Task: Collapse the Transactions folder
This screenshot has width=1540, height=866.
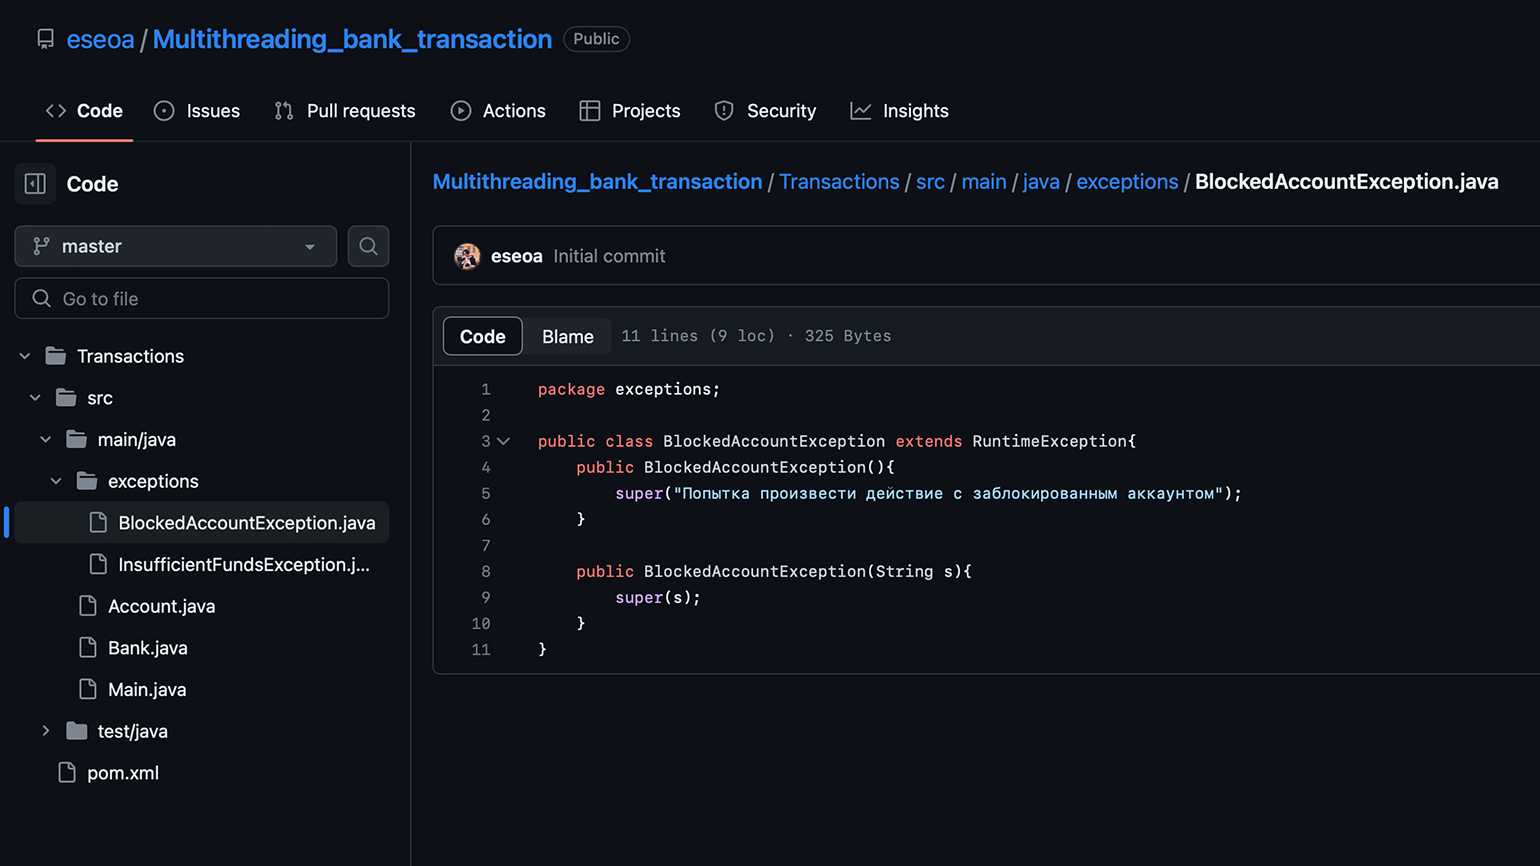Action: click(25, 356)
